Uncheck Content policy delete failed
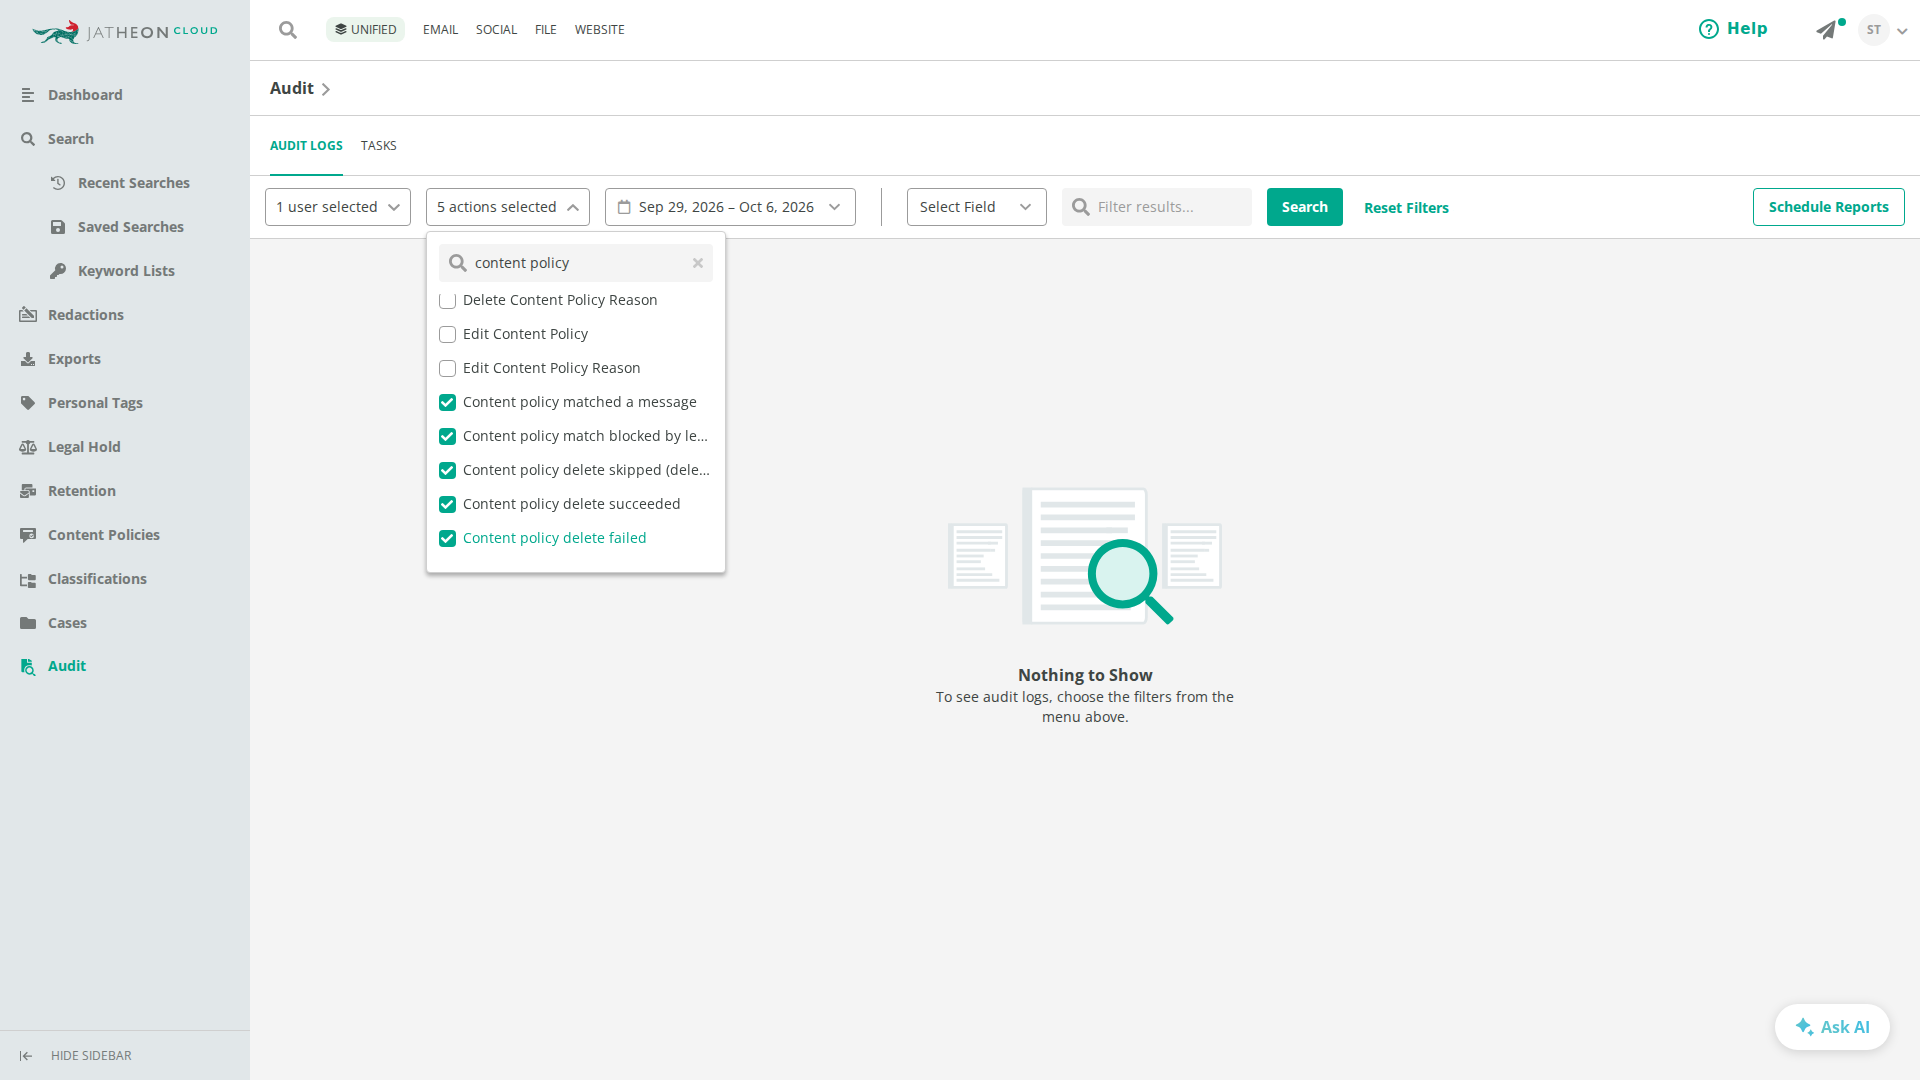1920x1080 pixels. 447,538
